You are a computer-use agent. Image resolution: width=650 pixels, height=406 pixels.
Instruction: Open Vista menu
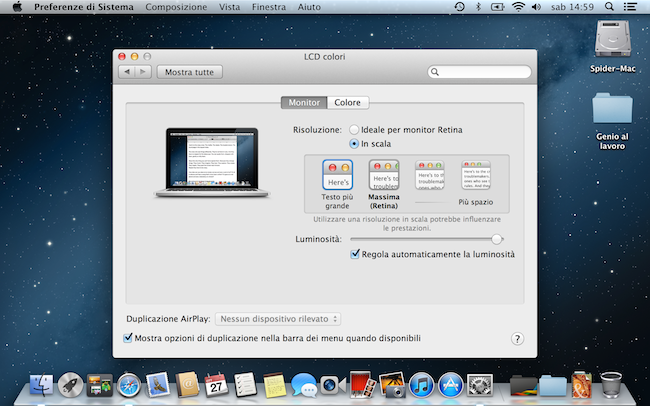(229, 7)
